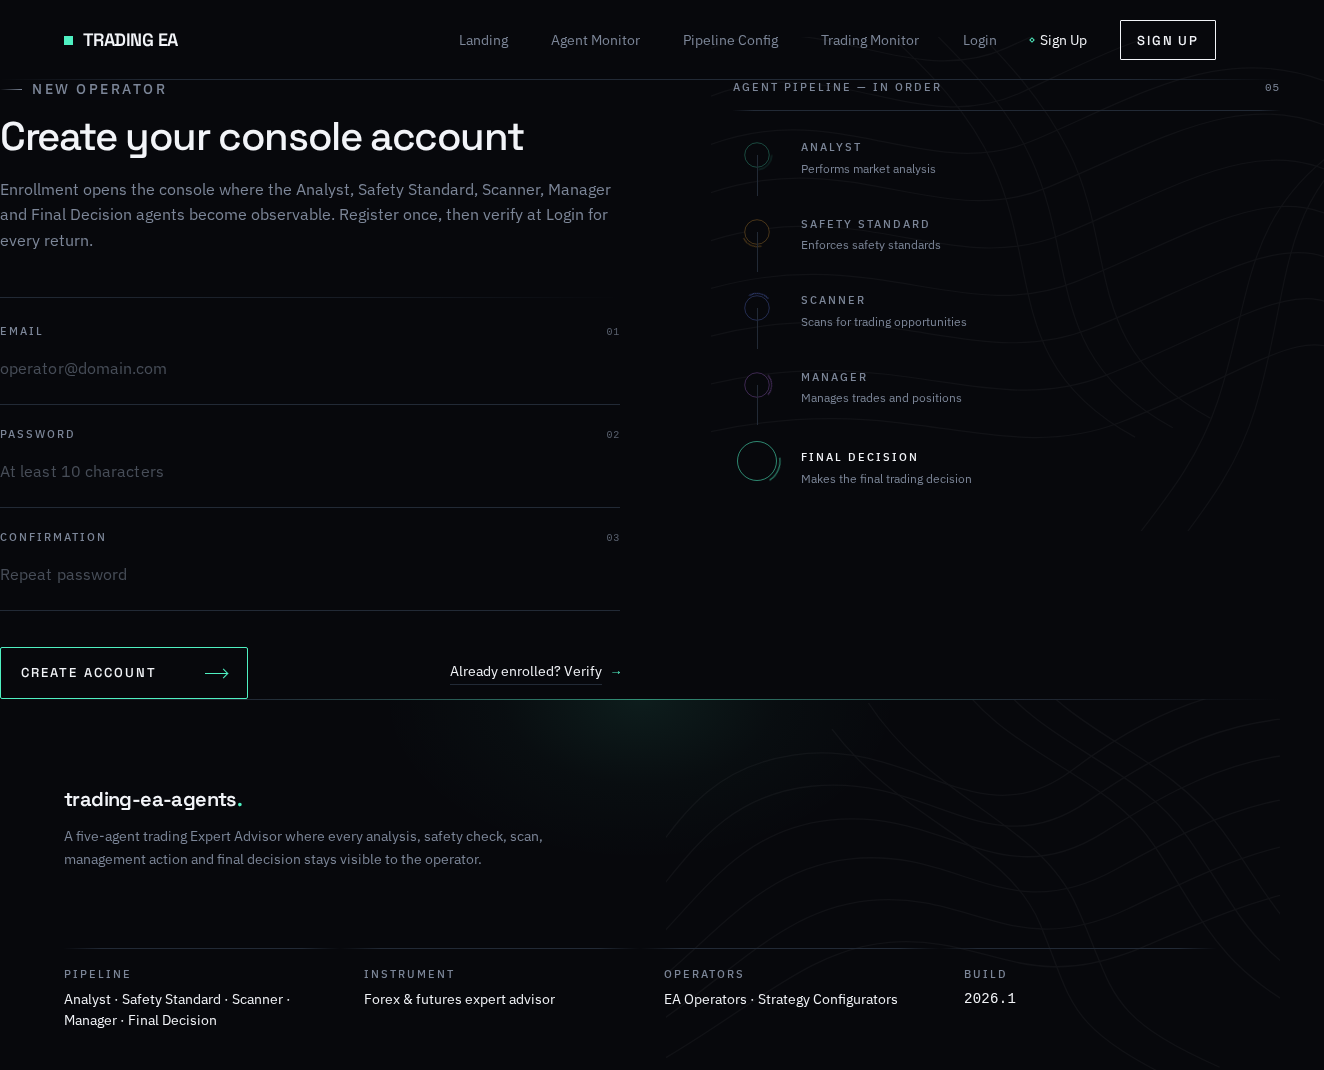Image resolution: width=1324 pixels, height=1070 pixels.
Task: Click the green square Trading EA logo
Action: coord(68,40)
